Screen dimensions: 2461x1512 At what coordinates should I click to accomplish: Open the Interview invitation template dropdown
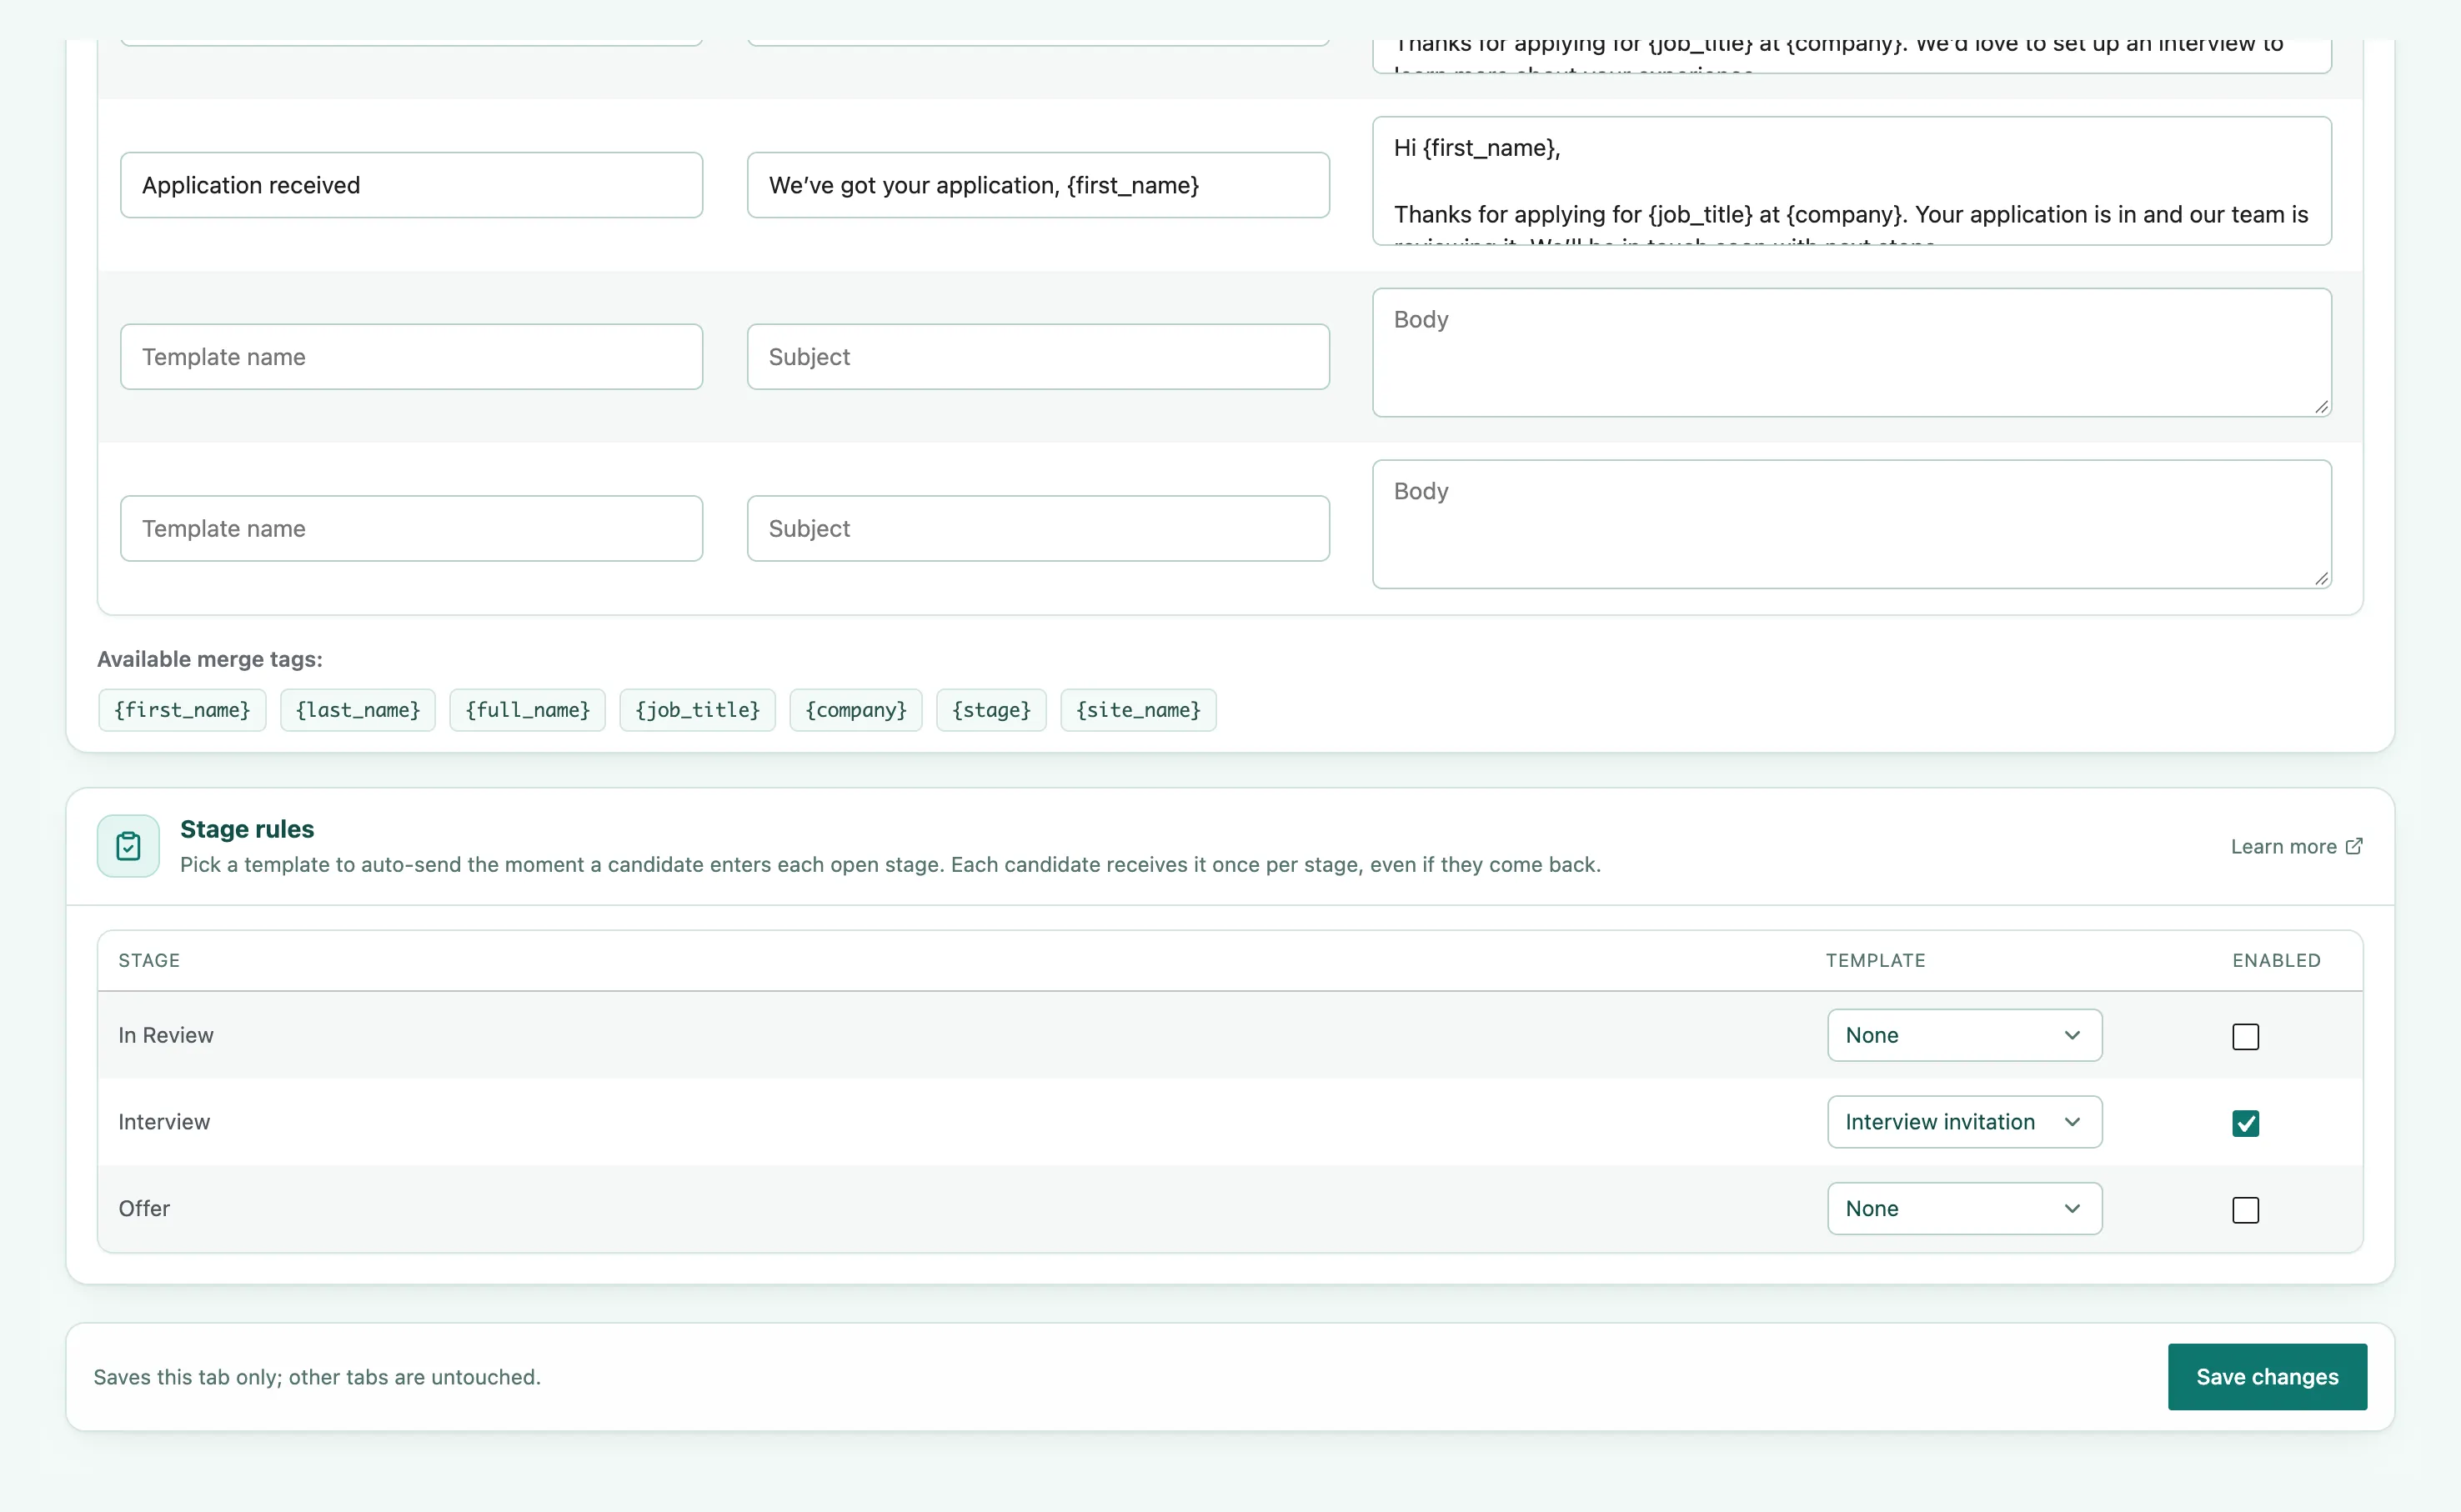(1964, 1122)
